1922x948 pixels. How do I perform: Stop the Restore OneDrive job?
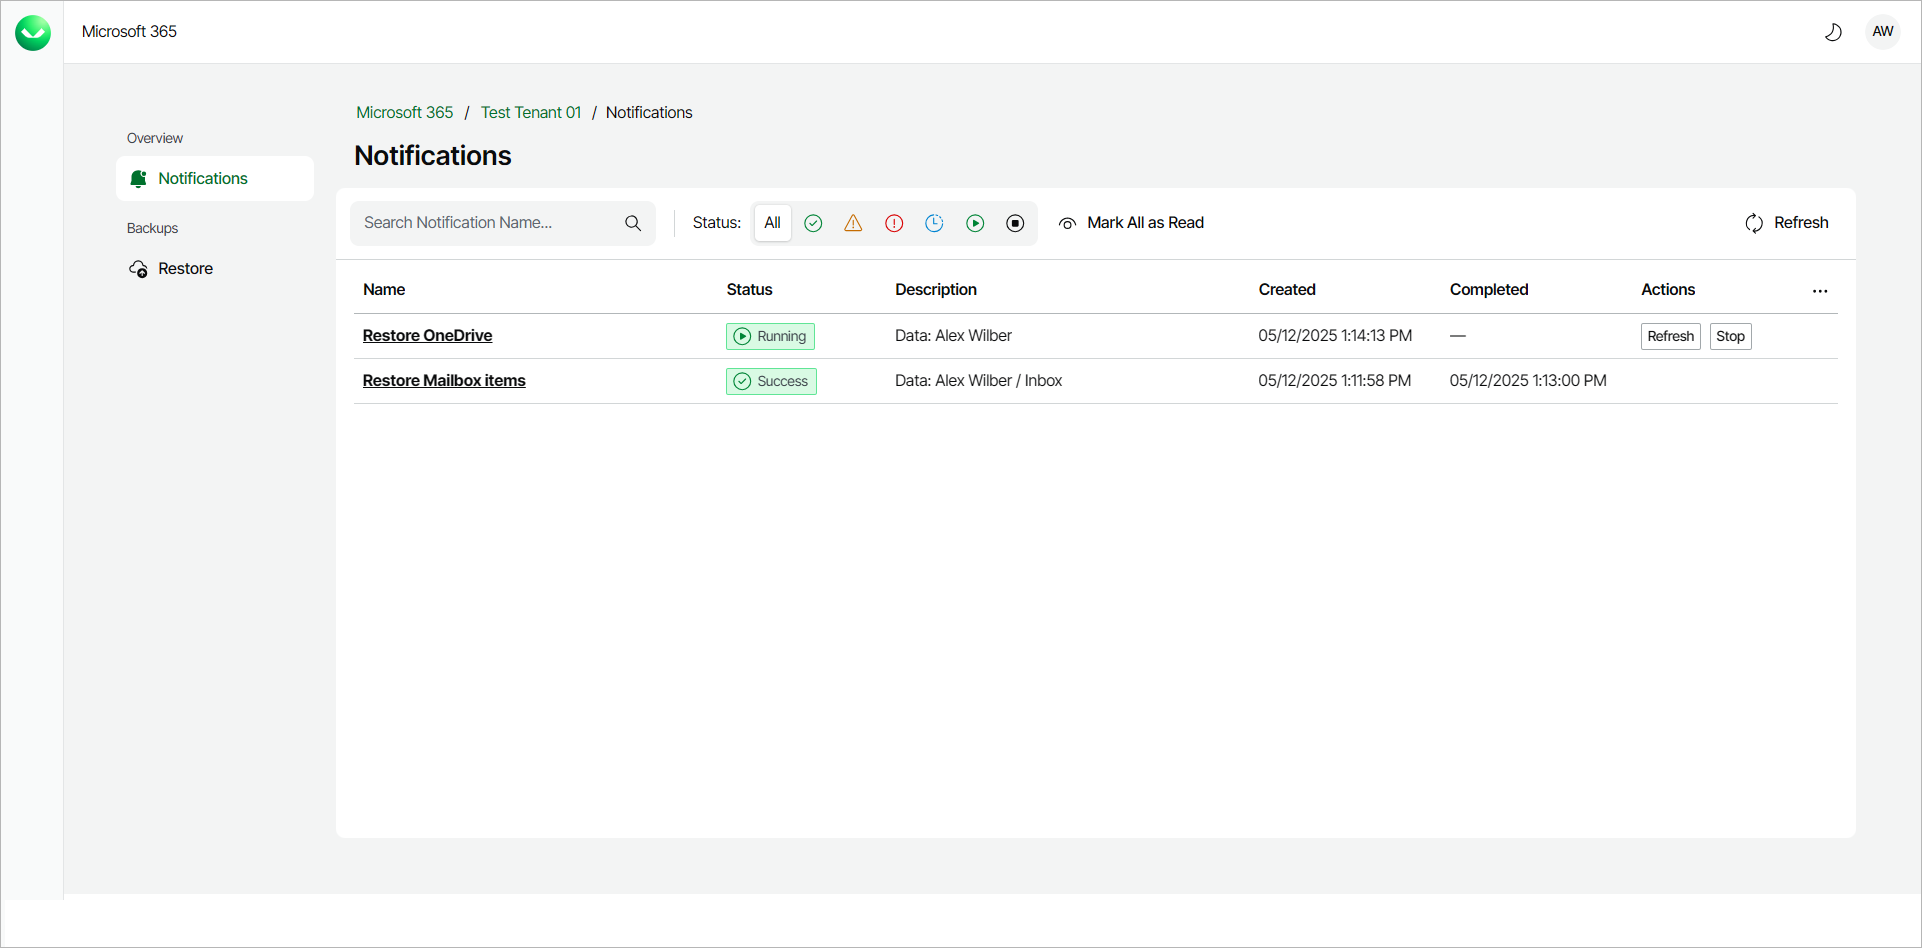(1730, 336)
